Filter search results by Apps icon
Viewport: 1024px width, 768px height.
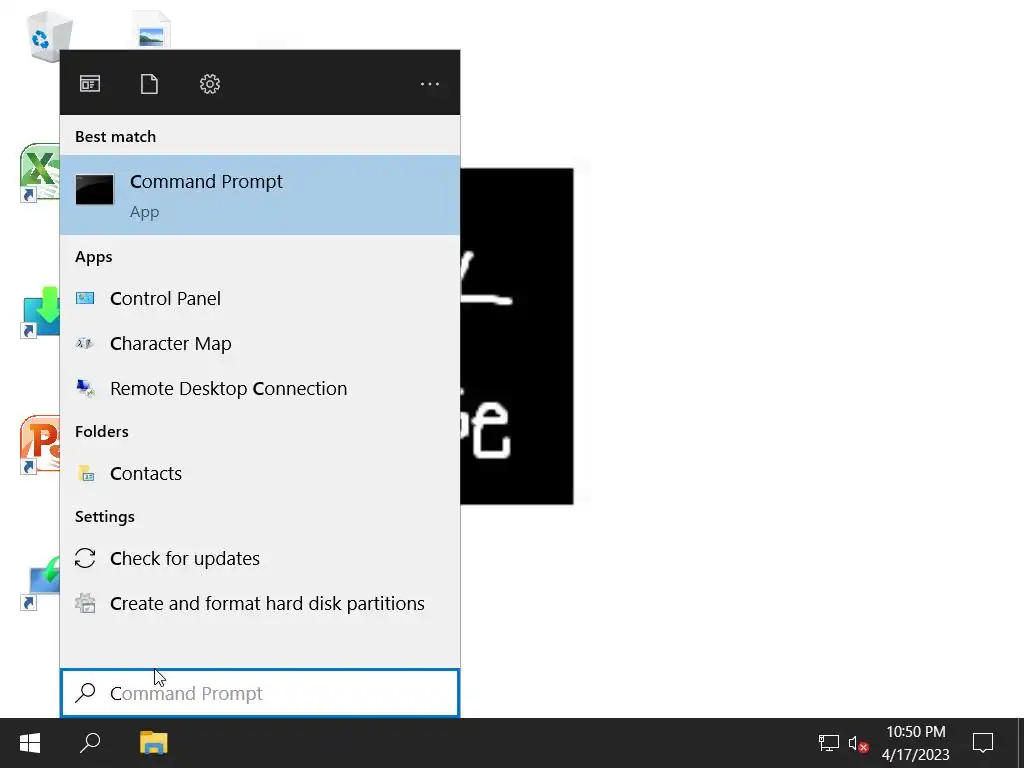coord(90,84)
